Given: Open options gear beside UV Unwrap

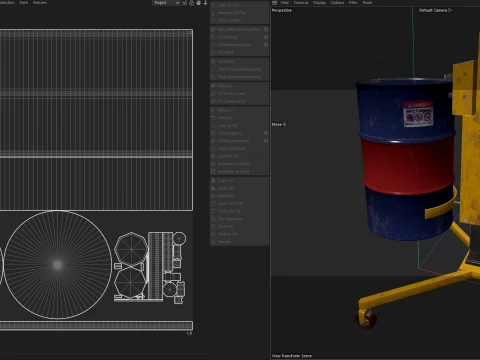Looking at the screenshot, I should pyautogui.click(x=266, y=37).
